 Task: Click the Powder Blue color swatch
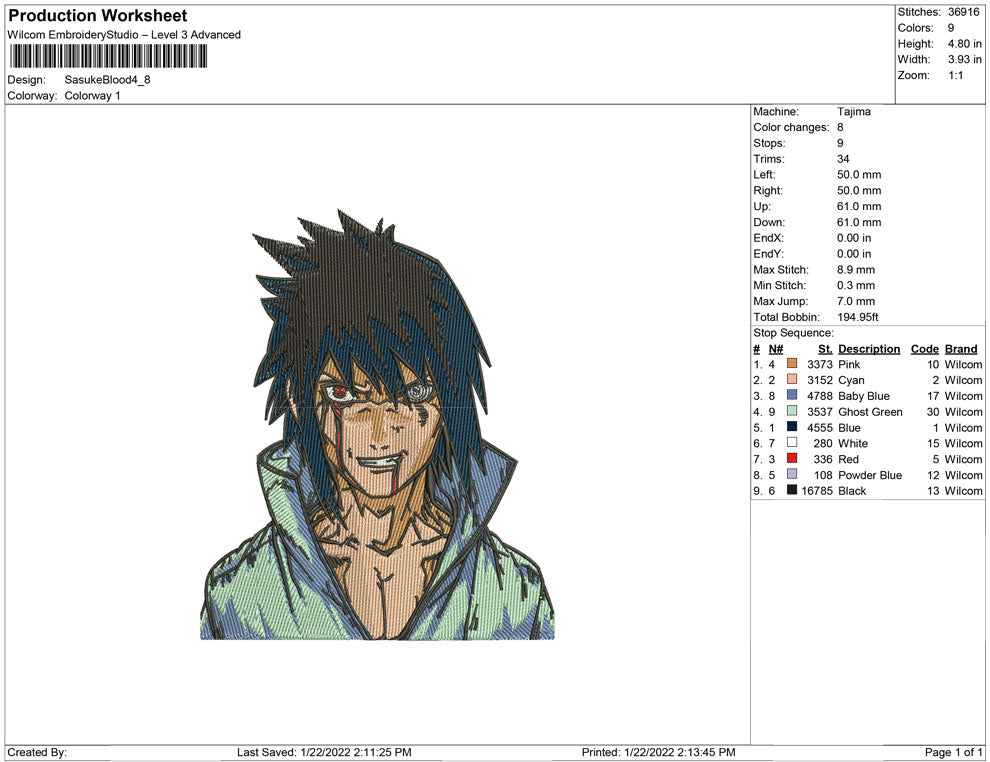[792, 474]
